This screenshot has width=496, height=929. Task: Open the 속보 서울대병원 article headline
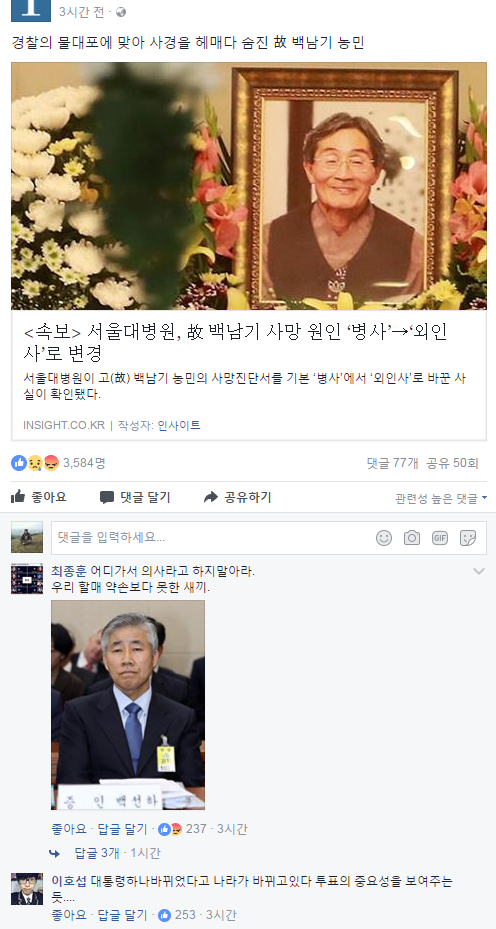click(235, 343)
